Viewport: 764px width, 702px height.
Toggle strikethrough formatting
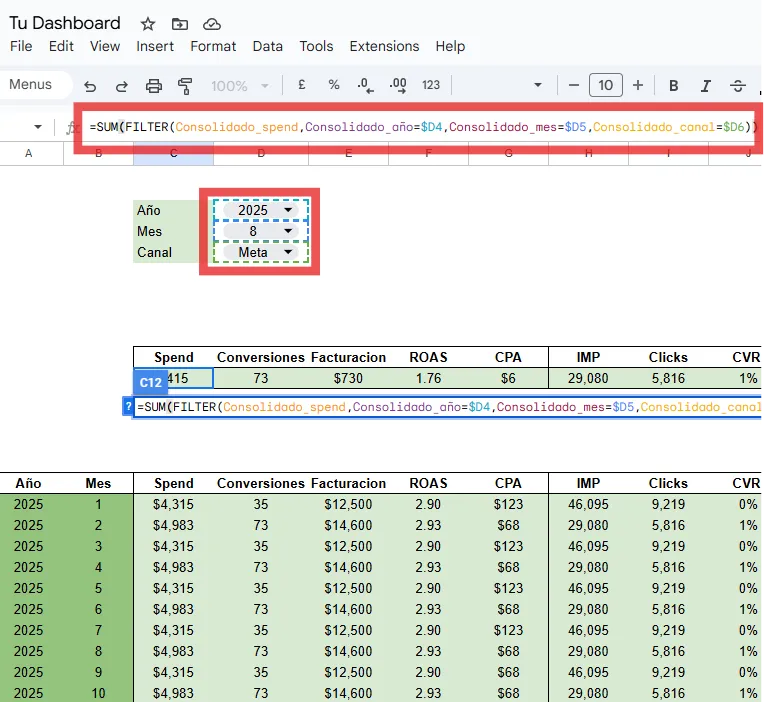738,86
